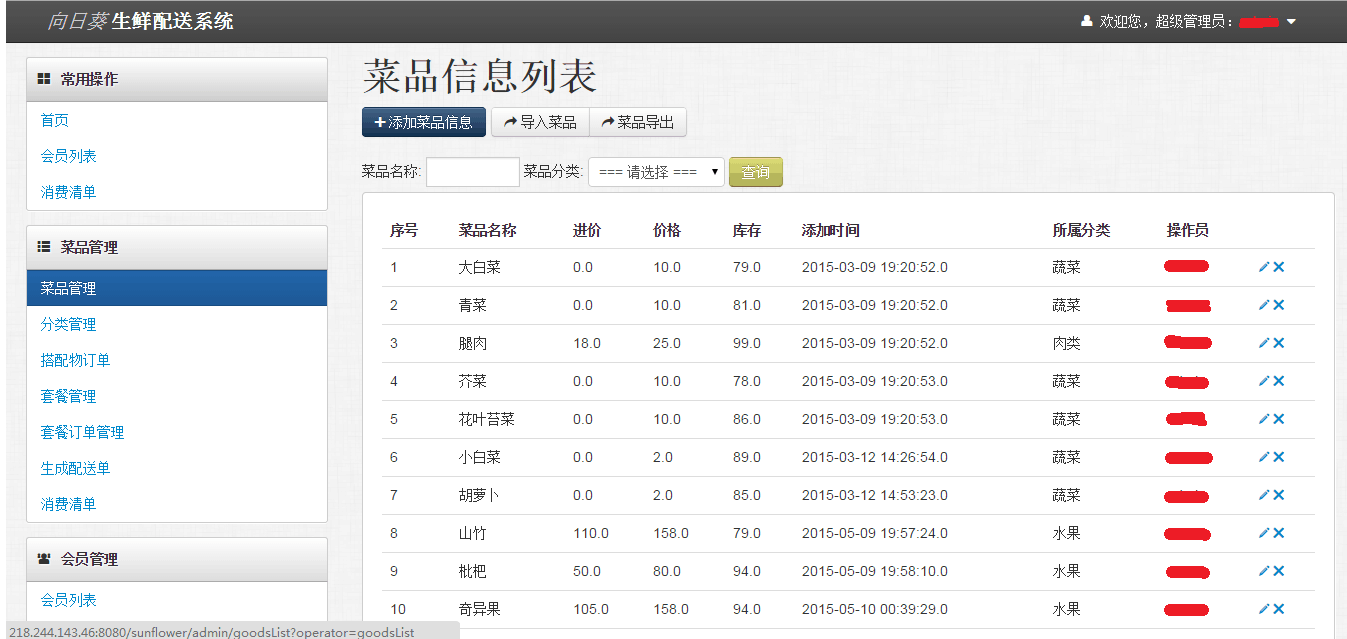Click the 菜品导出 export button

coord(638,122)
